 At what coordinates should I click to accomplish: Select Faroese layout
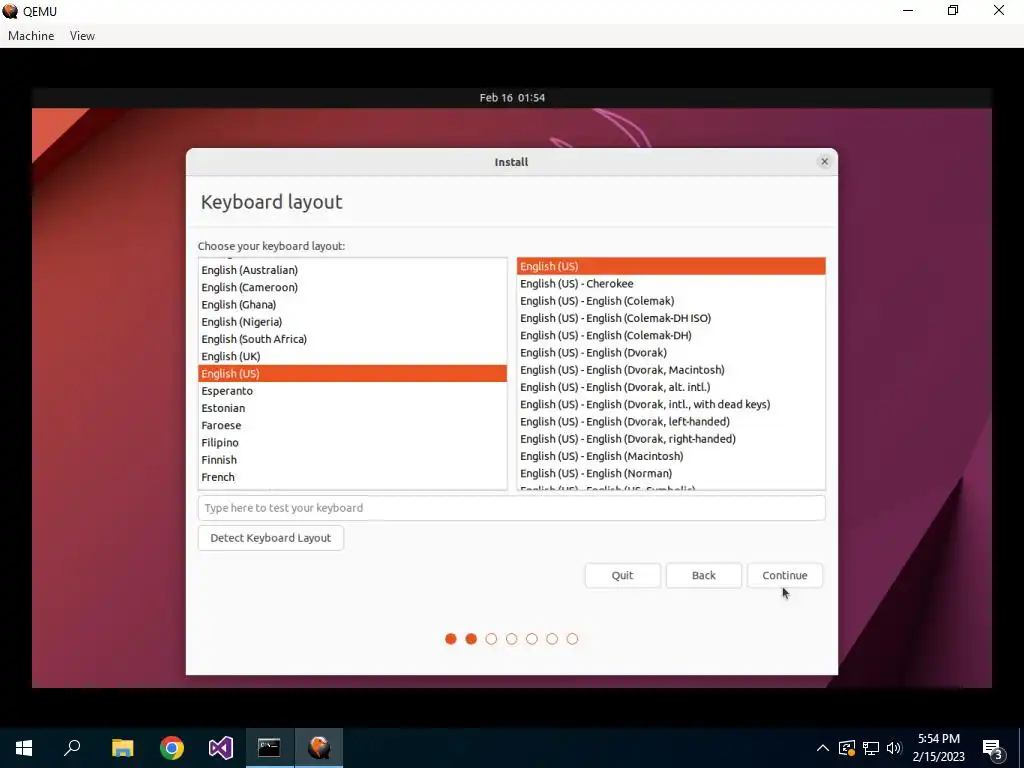353,425
